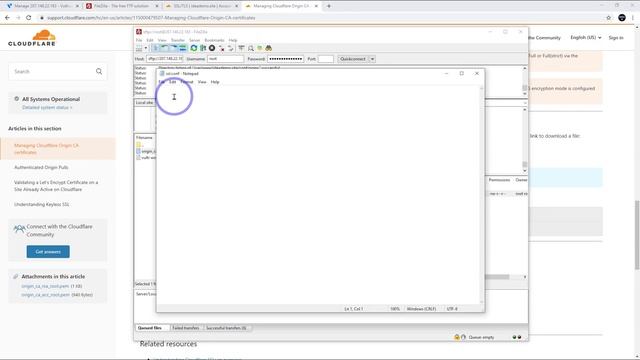640x360 pixels.
Task: Click 'Queue empty' status in FileZilla
Action: (481, 337)
